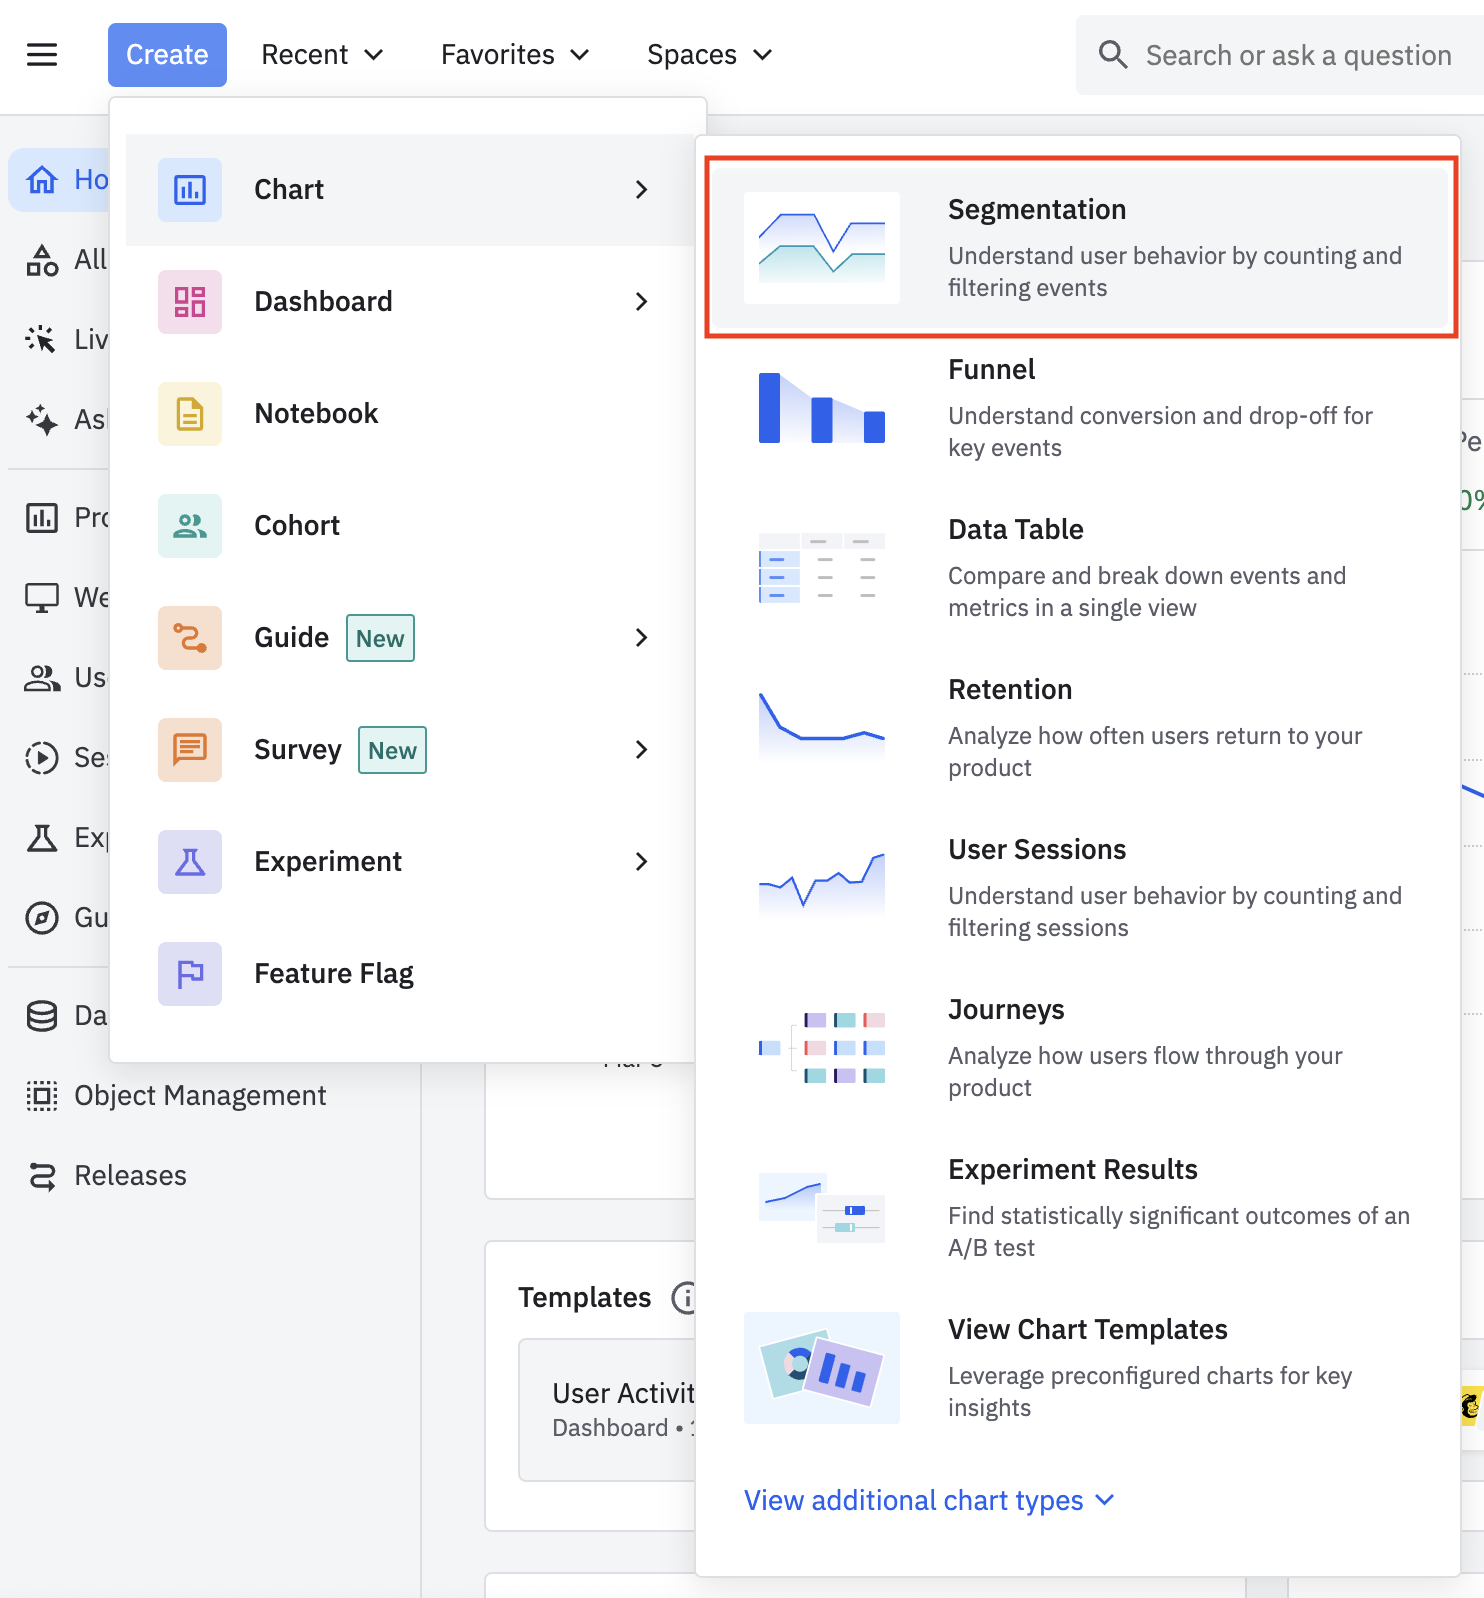Focus the Search or ask a question field

(x=1298, y=55)
